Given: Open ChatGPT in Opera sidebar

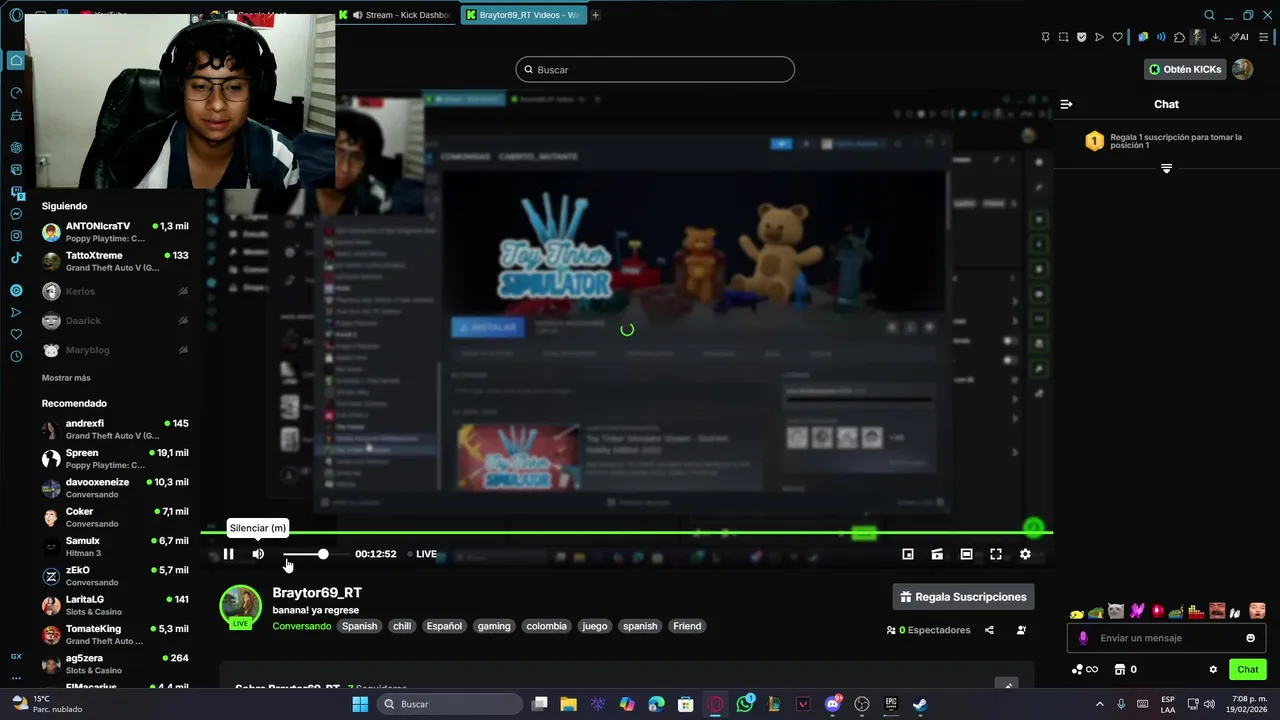Looking at the screenshot, I should (16, 147).
